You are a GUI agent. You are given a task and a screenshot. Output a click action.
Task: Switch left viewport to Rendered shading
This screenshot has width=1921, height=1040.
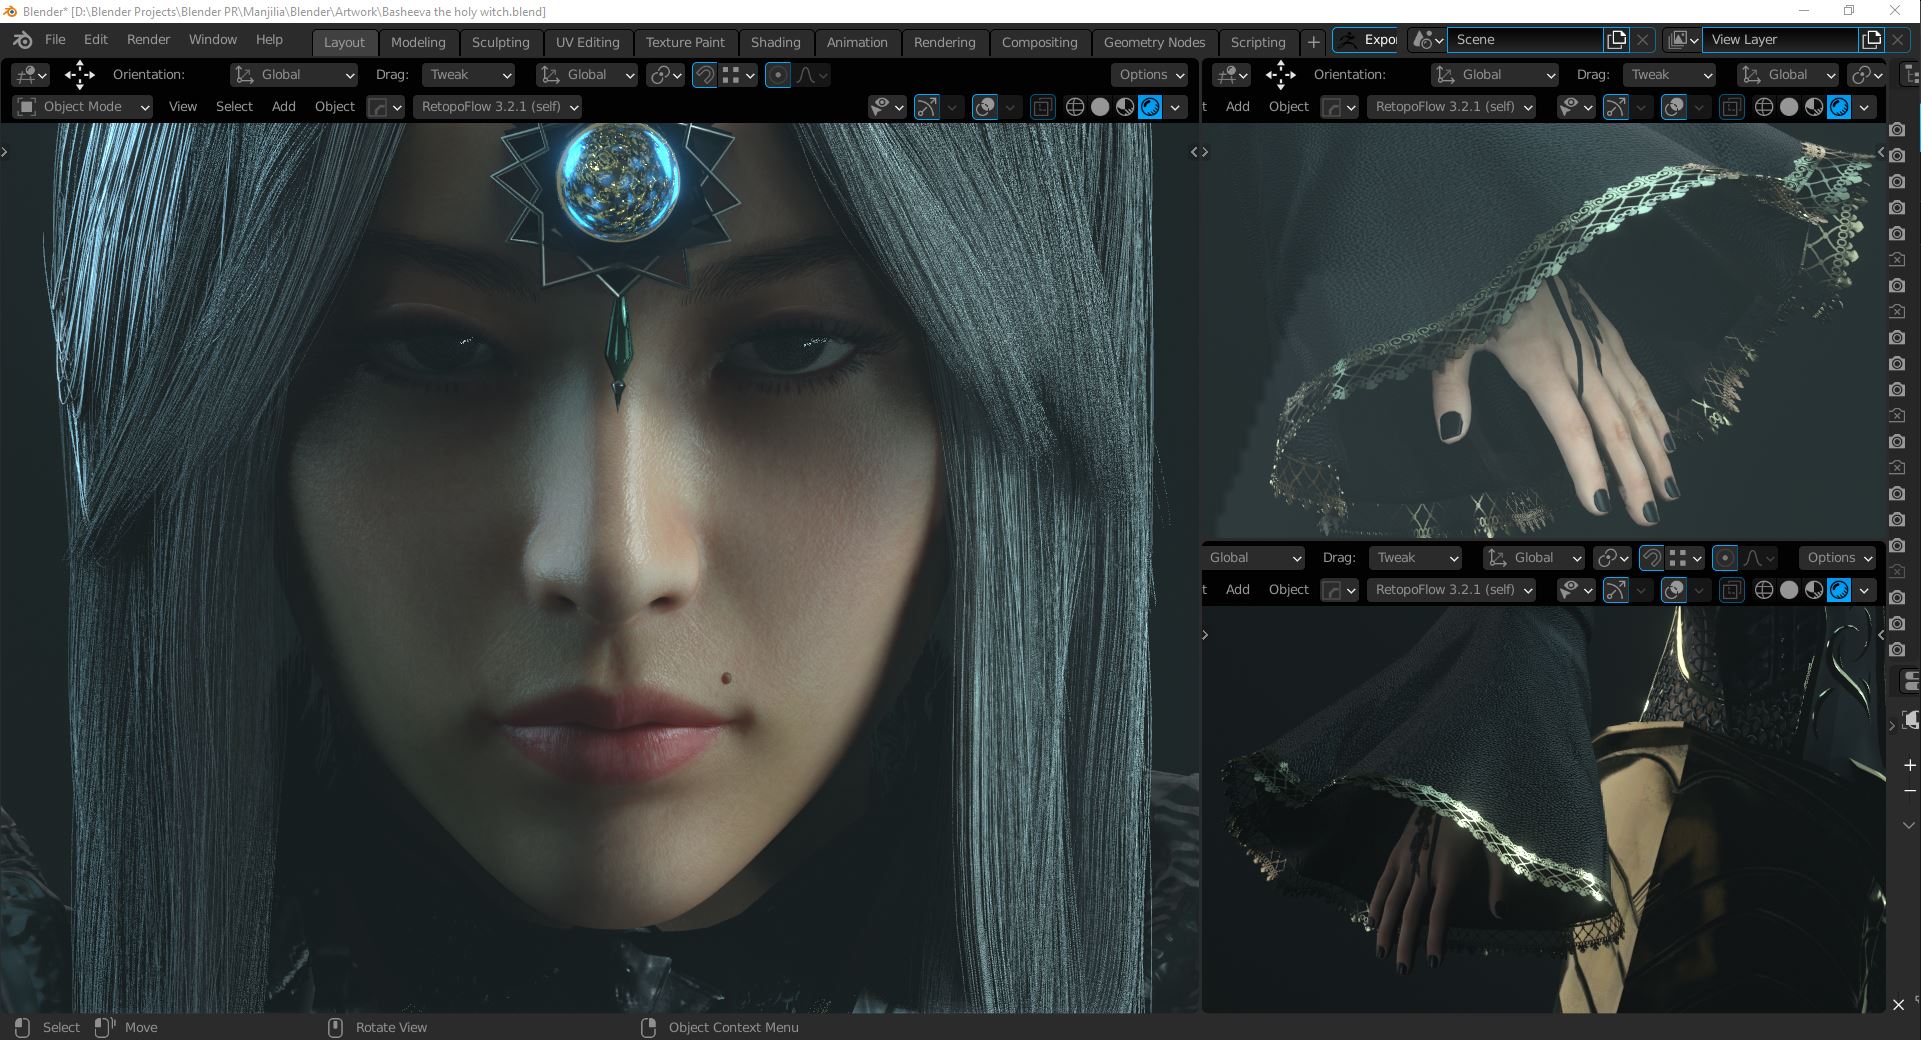[x=1150, y=107]
